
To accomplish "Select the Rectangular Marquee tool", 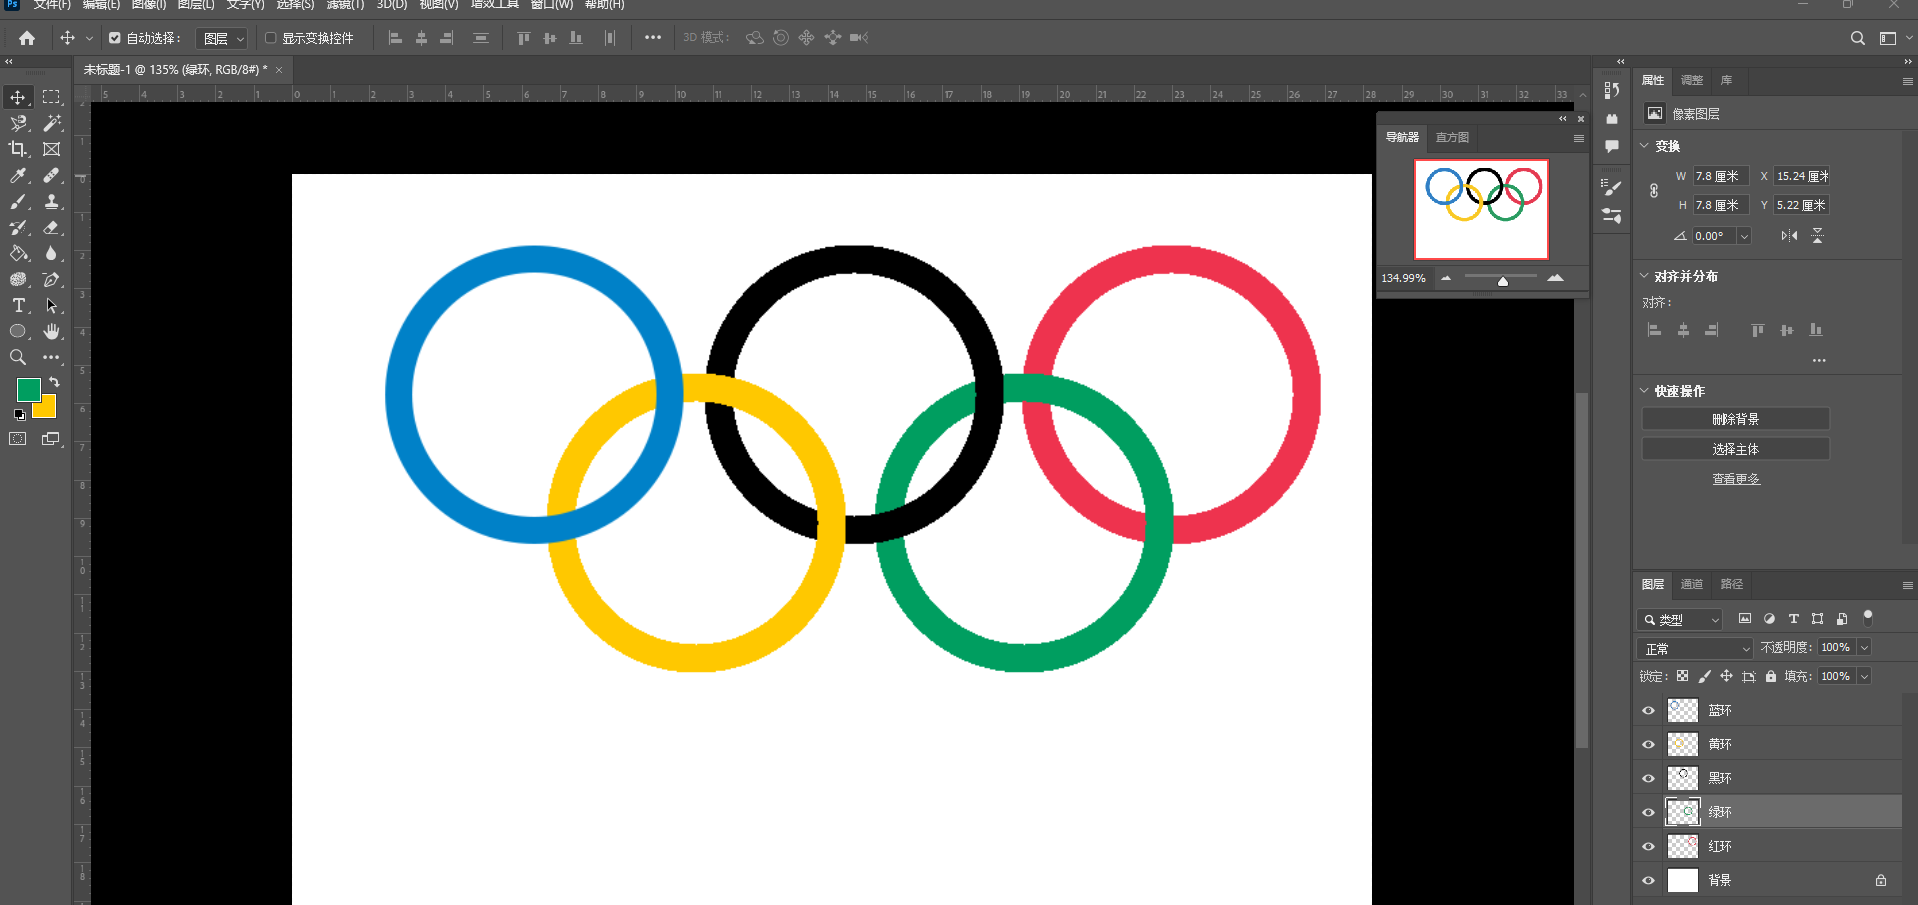I will coord(52,97).
